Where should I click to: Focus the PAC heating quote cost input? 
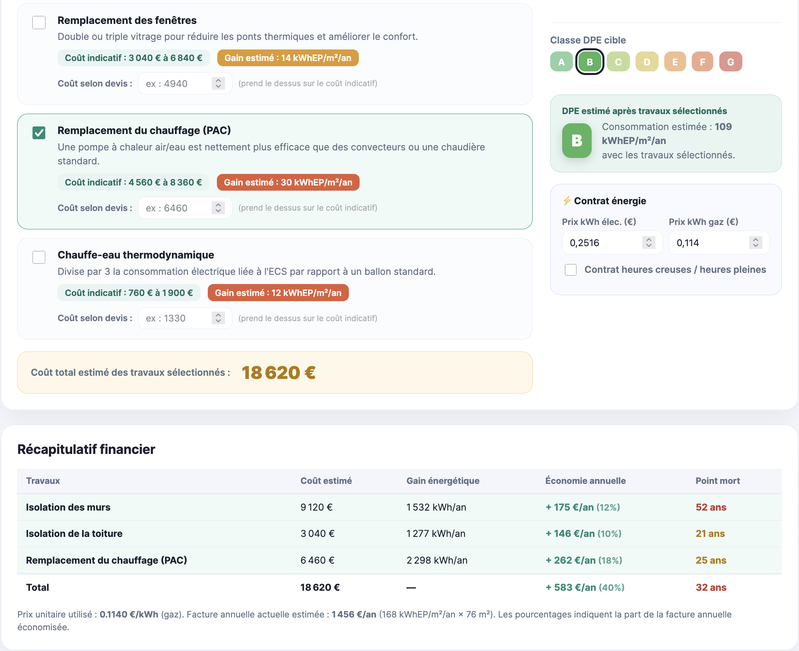pyautogui.click(x=177, y=208)
